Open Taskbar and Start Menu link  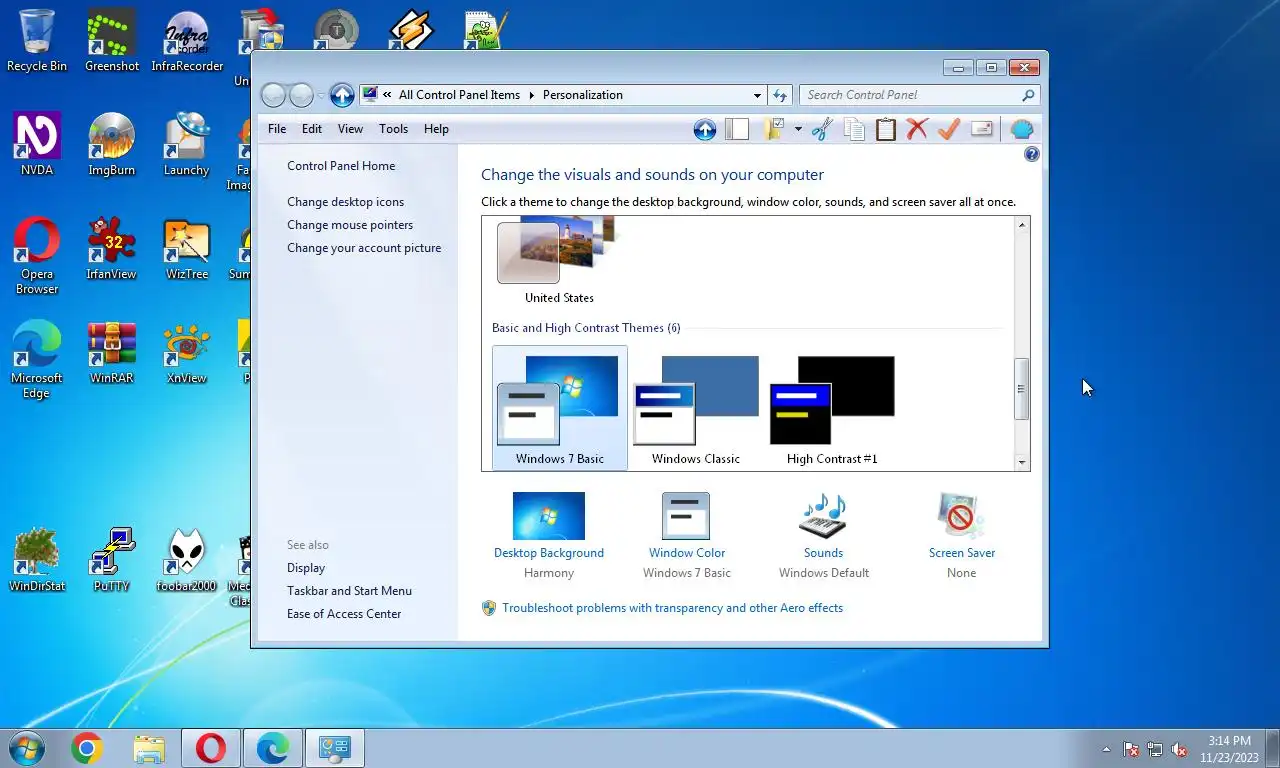point(349,591)
